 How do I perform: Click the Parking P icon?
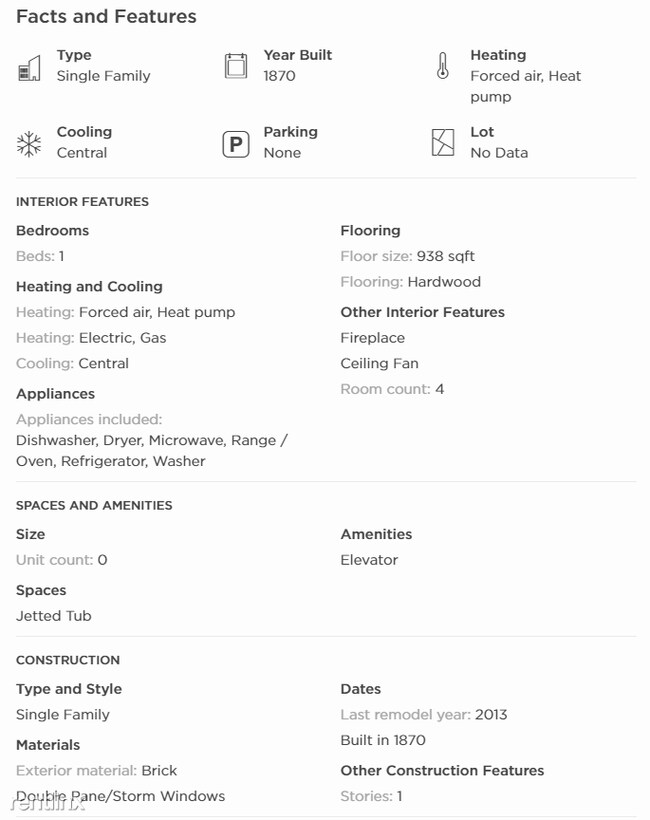pos(236,144)
